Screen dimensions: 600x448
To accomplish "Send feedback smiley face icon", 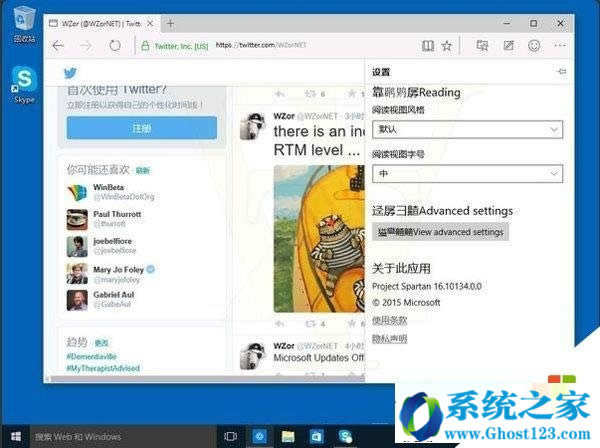I will [x=534, y=46].
